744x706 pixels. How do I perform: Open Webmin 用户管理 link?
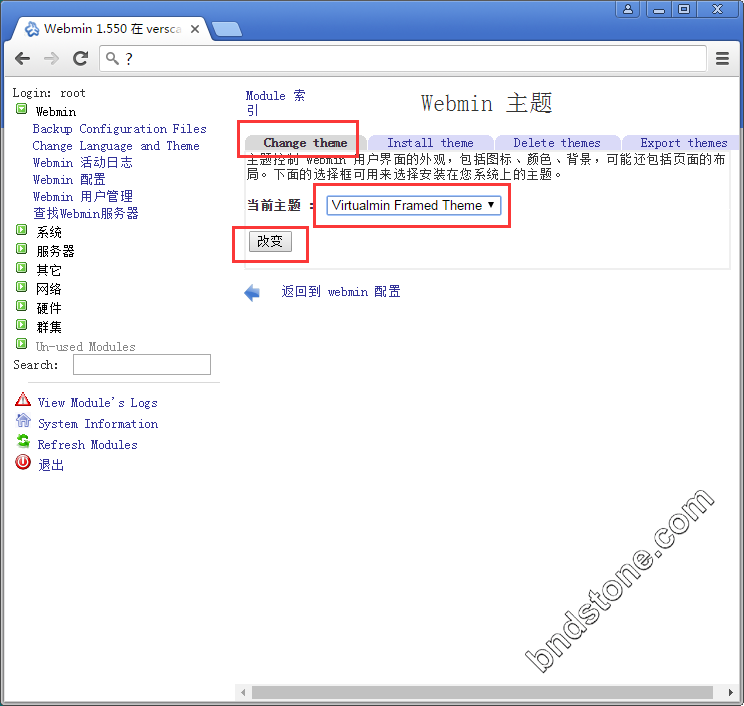[x=83, y=196]
